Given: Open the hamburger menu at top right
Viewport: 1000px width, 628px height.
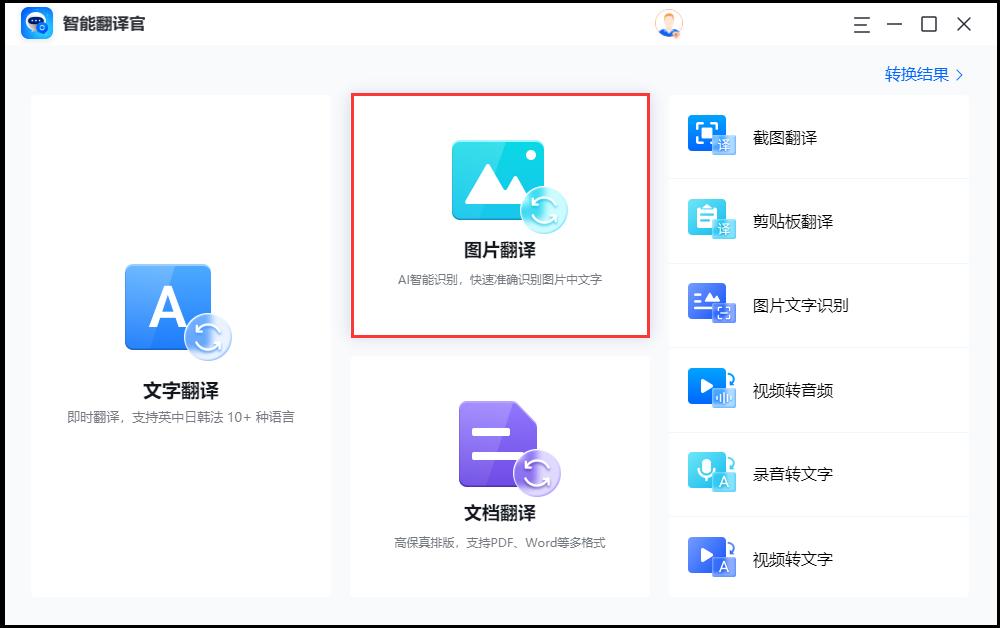Looking at the screenshot, I should pyautogui.click(x=861, y=25).
